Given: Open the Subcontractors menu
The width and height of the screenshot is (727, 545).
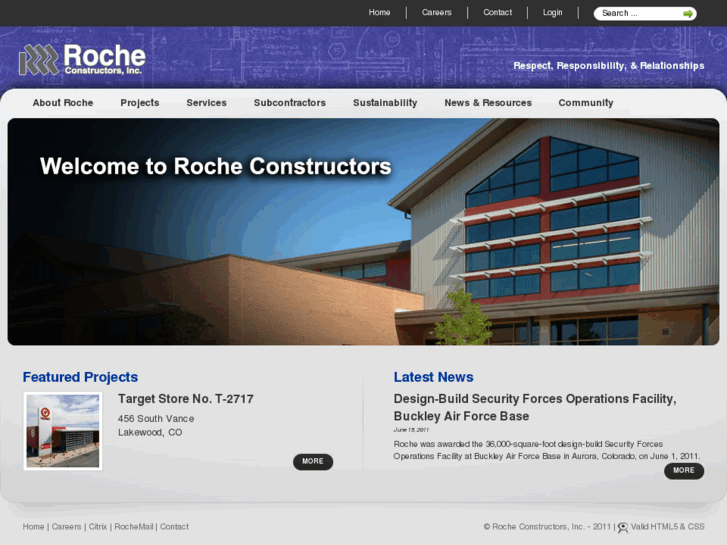Looking at the screenshot, I should tap(290, 103).
